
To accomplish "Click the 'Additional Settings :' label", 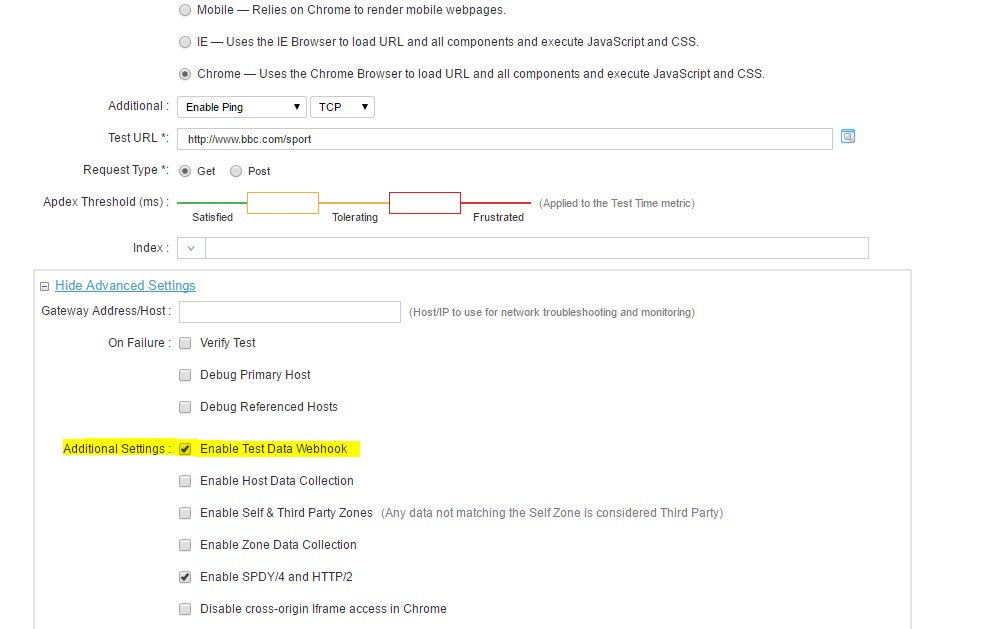I will click(x=117, y=449).
